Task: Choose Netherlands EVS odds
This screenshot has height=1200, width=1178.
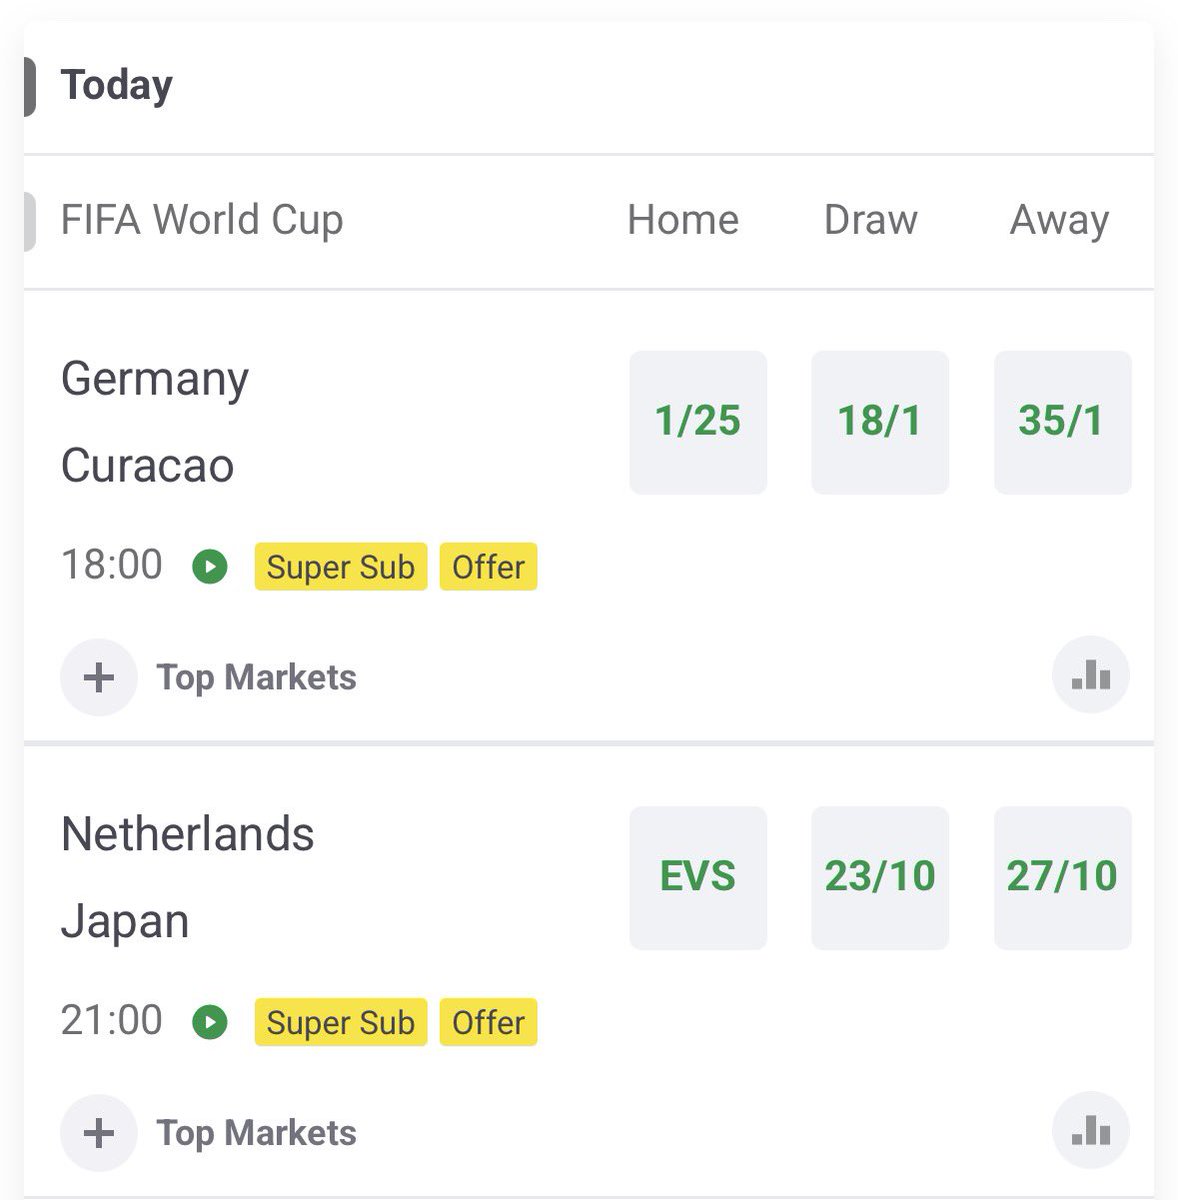Action: [x=698, y=878]
